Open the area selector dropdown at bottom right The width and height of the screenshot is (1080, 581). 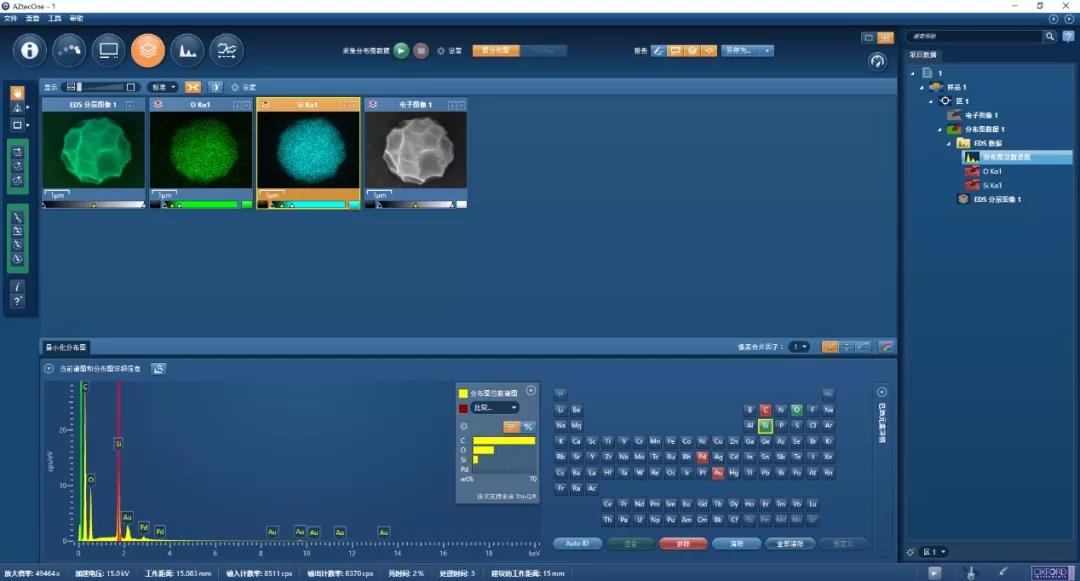tap(935, 552)
